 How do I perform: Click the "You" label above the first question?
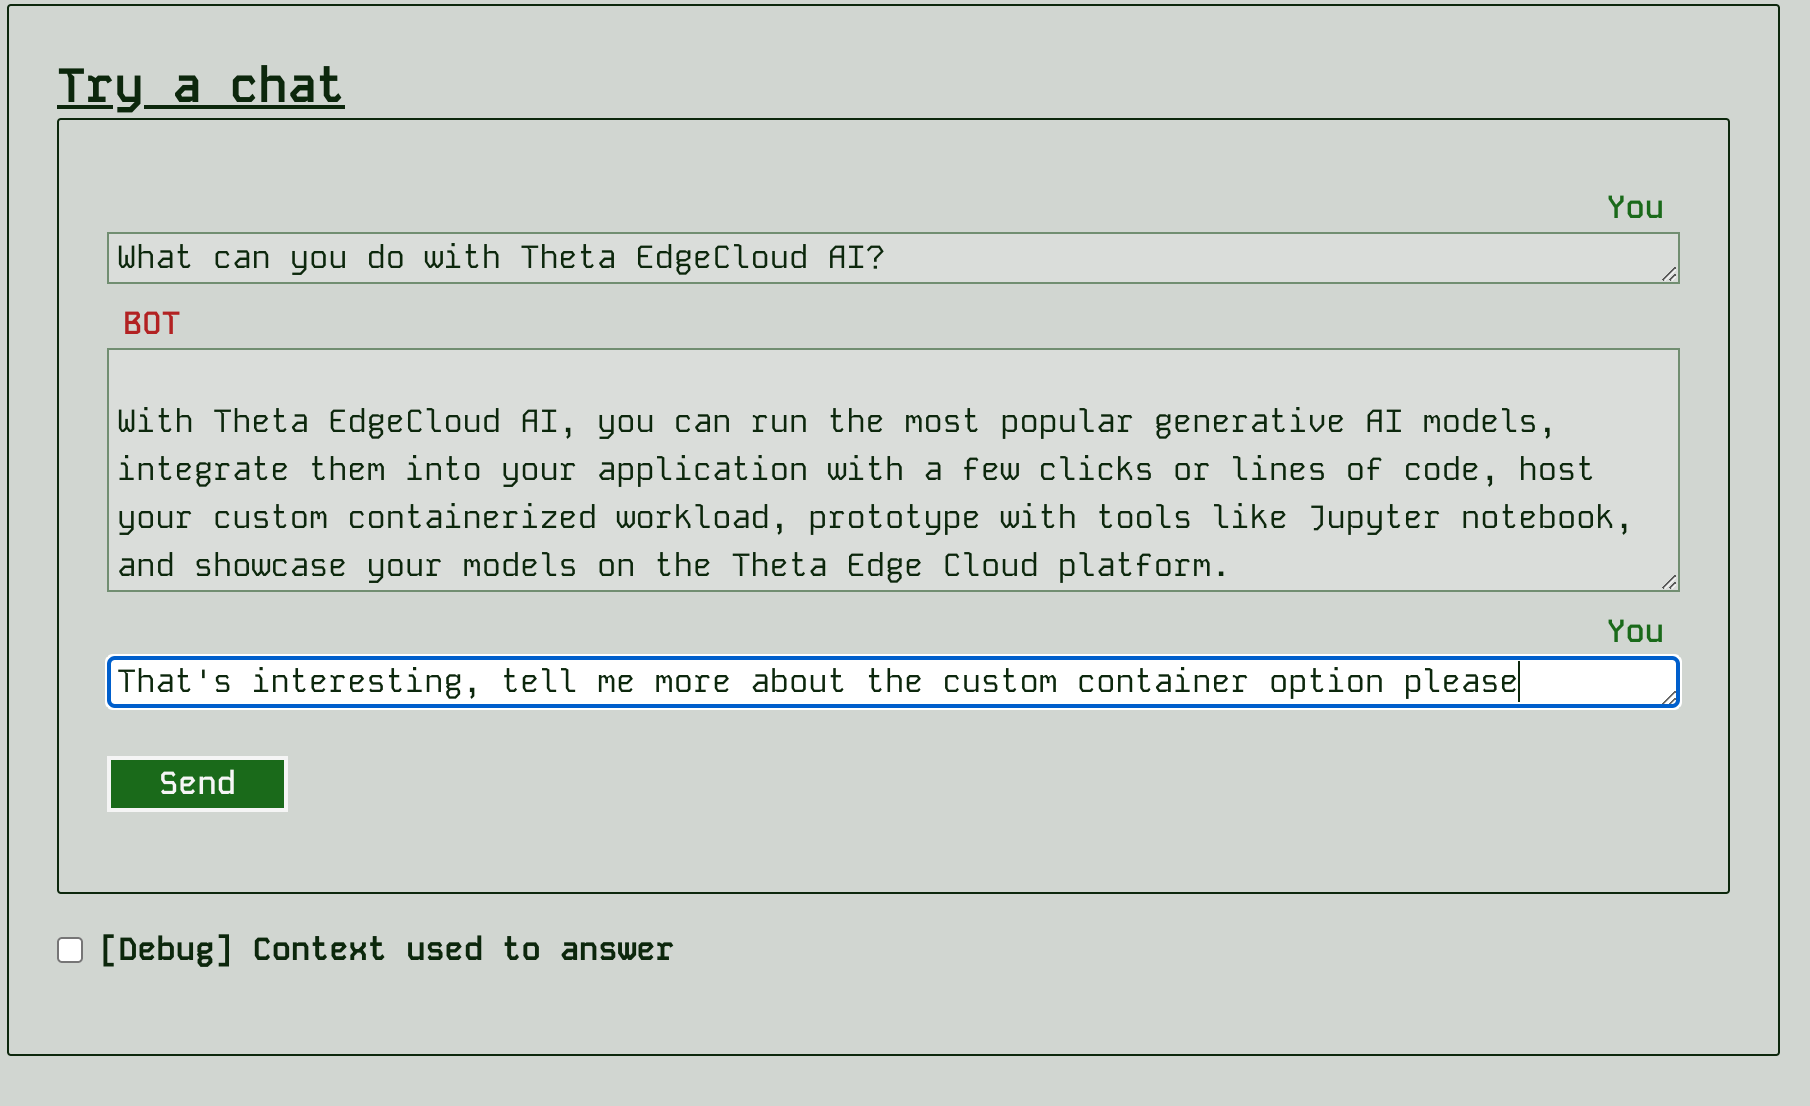point(1635,207)
